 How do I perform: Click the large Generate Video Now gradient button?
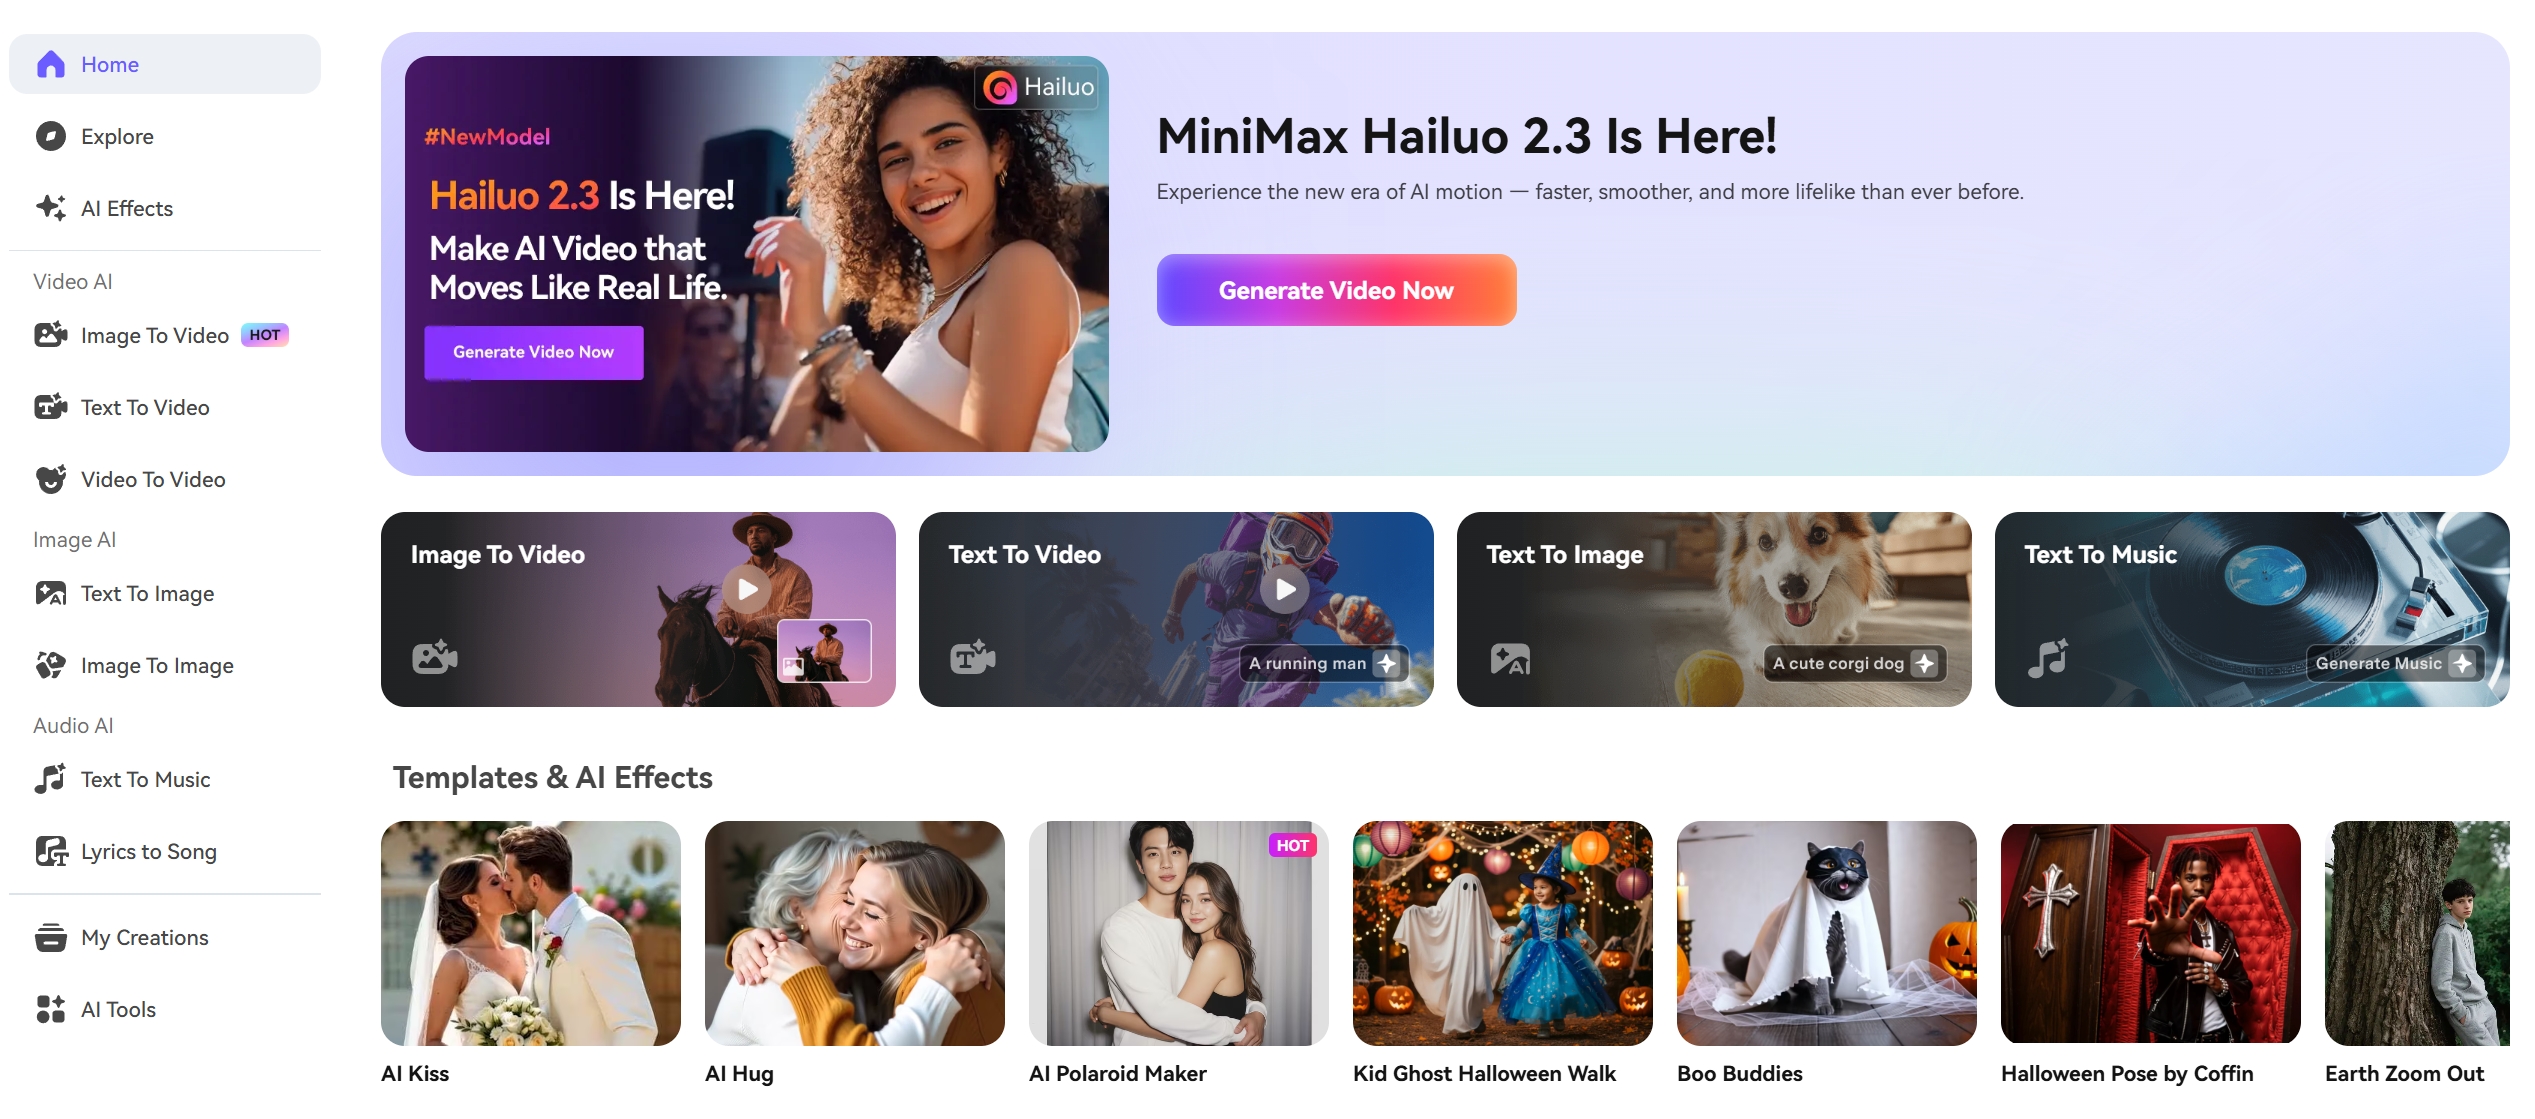(x=1336, y=290)
